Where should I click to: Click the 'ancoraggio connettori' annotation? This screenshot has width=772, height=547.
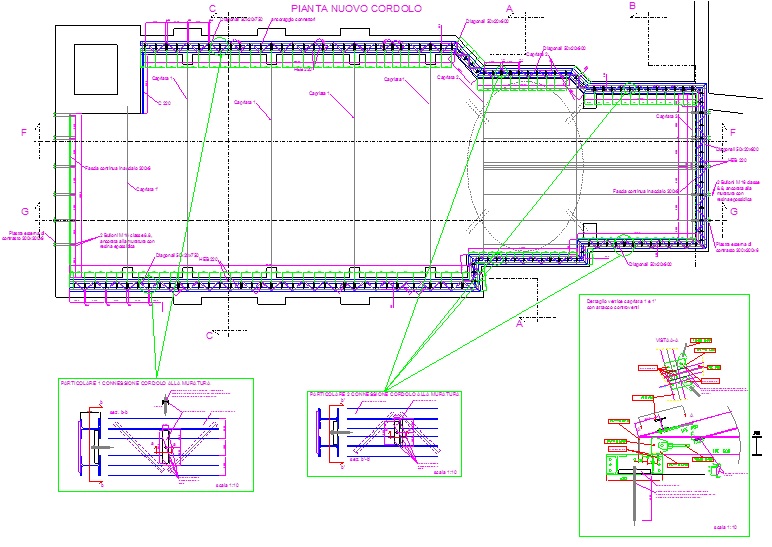(293, 19)
